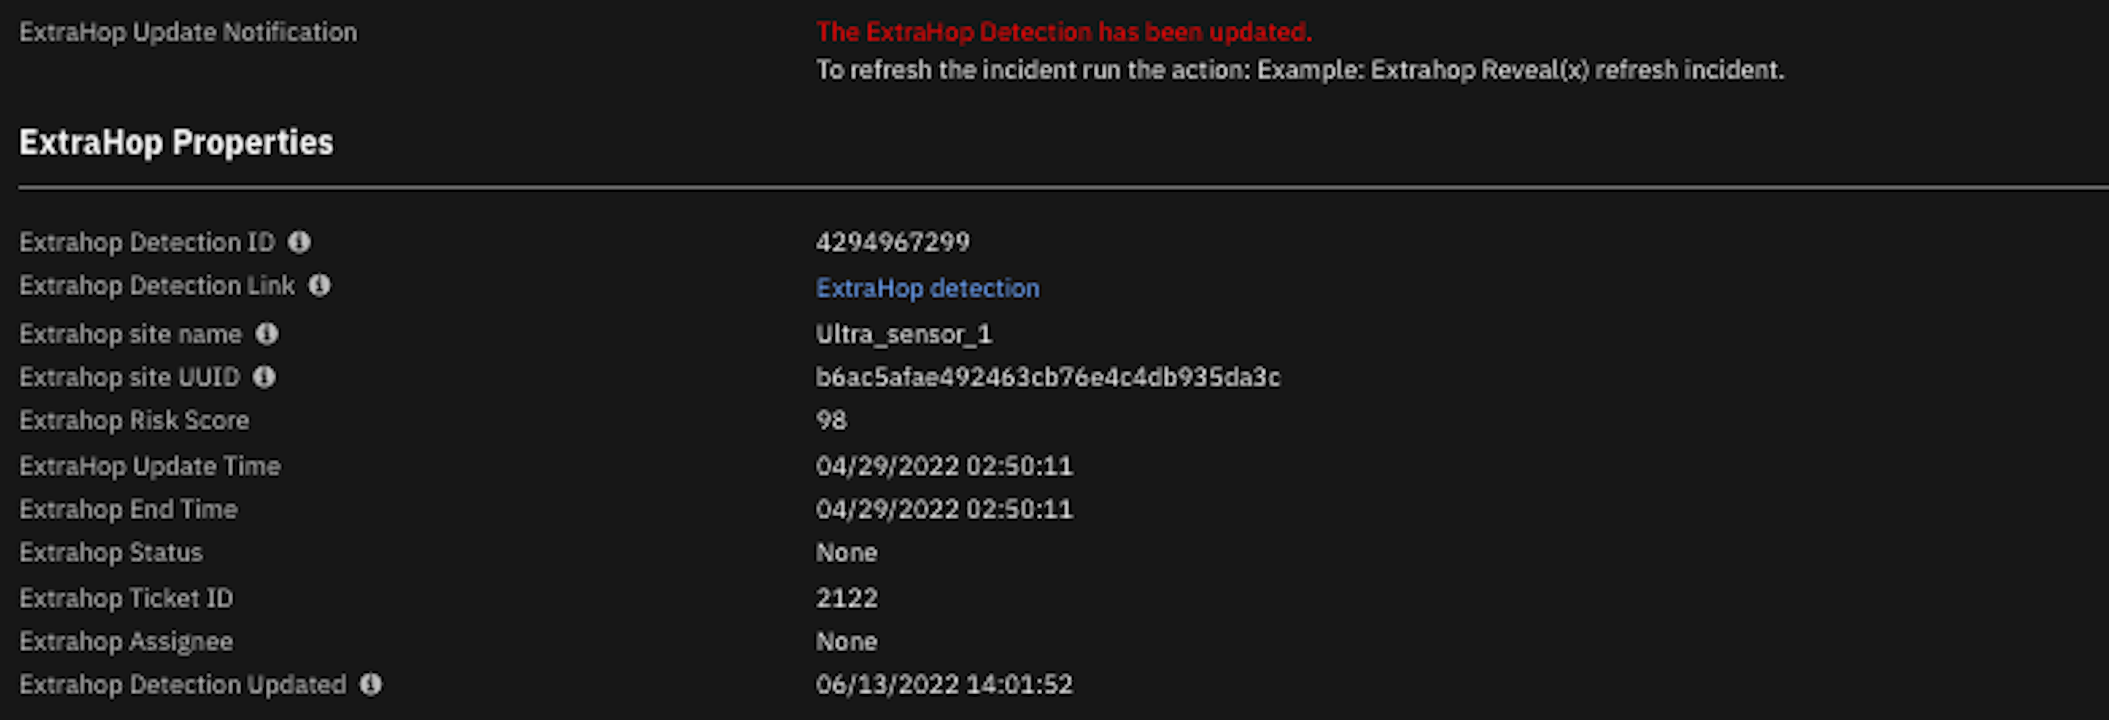The width and height of the screenshot is (2109, 720).
Task: Click info icon next to Extrahop site name
Action: pos(266,334)
